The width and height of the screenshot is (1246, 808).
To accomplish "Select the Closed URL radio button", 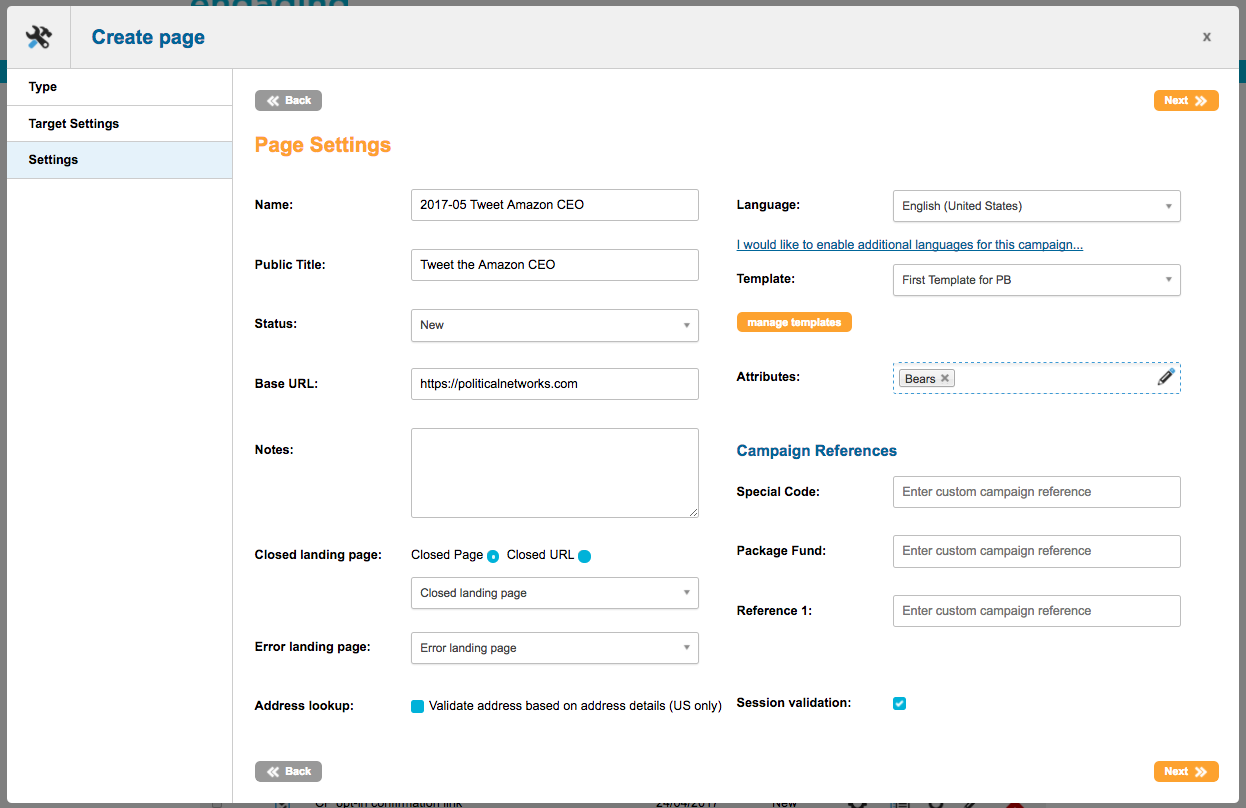I will click(x=585, y=556).
